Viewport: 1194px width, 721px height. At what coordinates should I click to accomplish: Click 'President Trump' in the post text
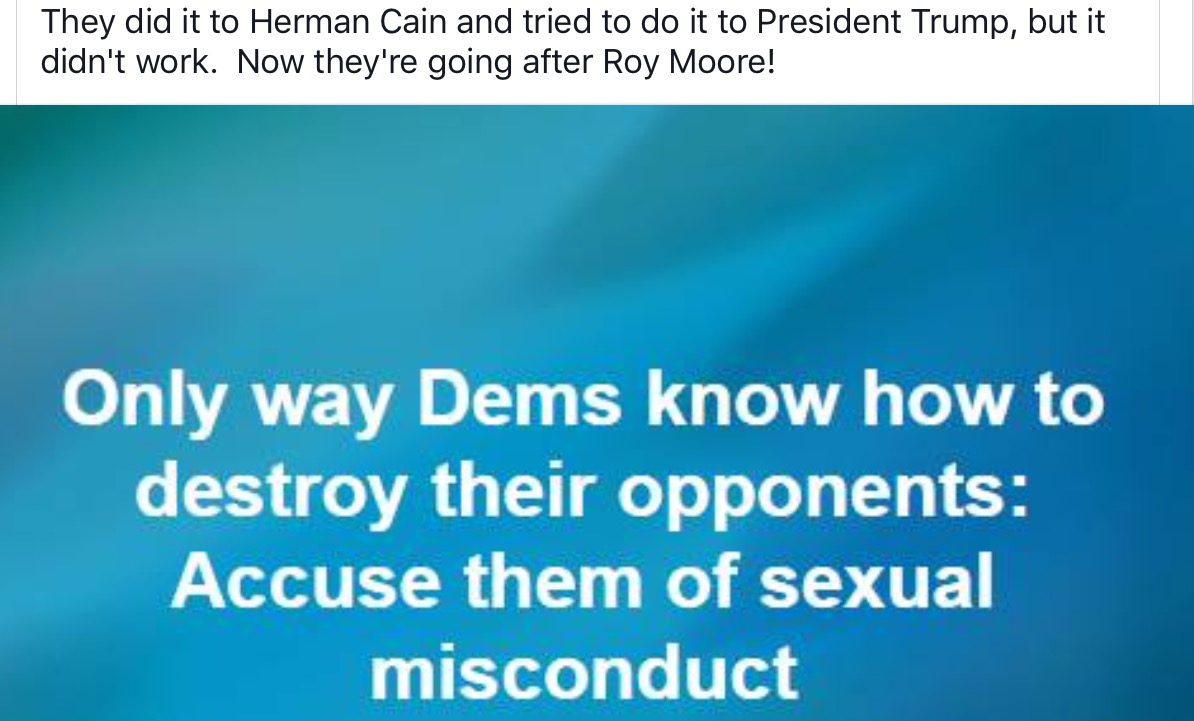[x=887, y=23]
